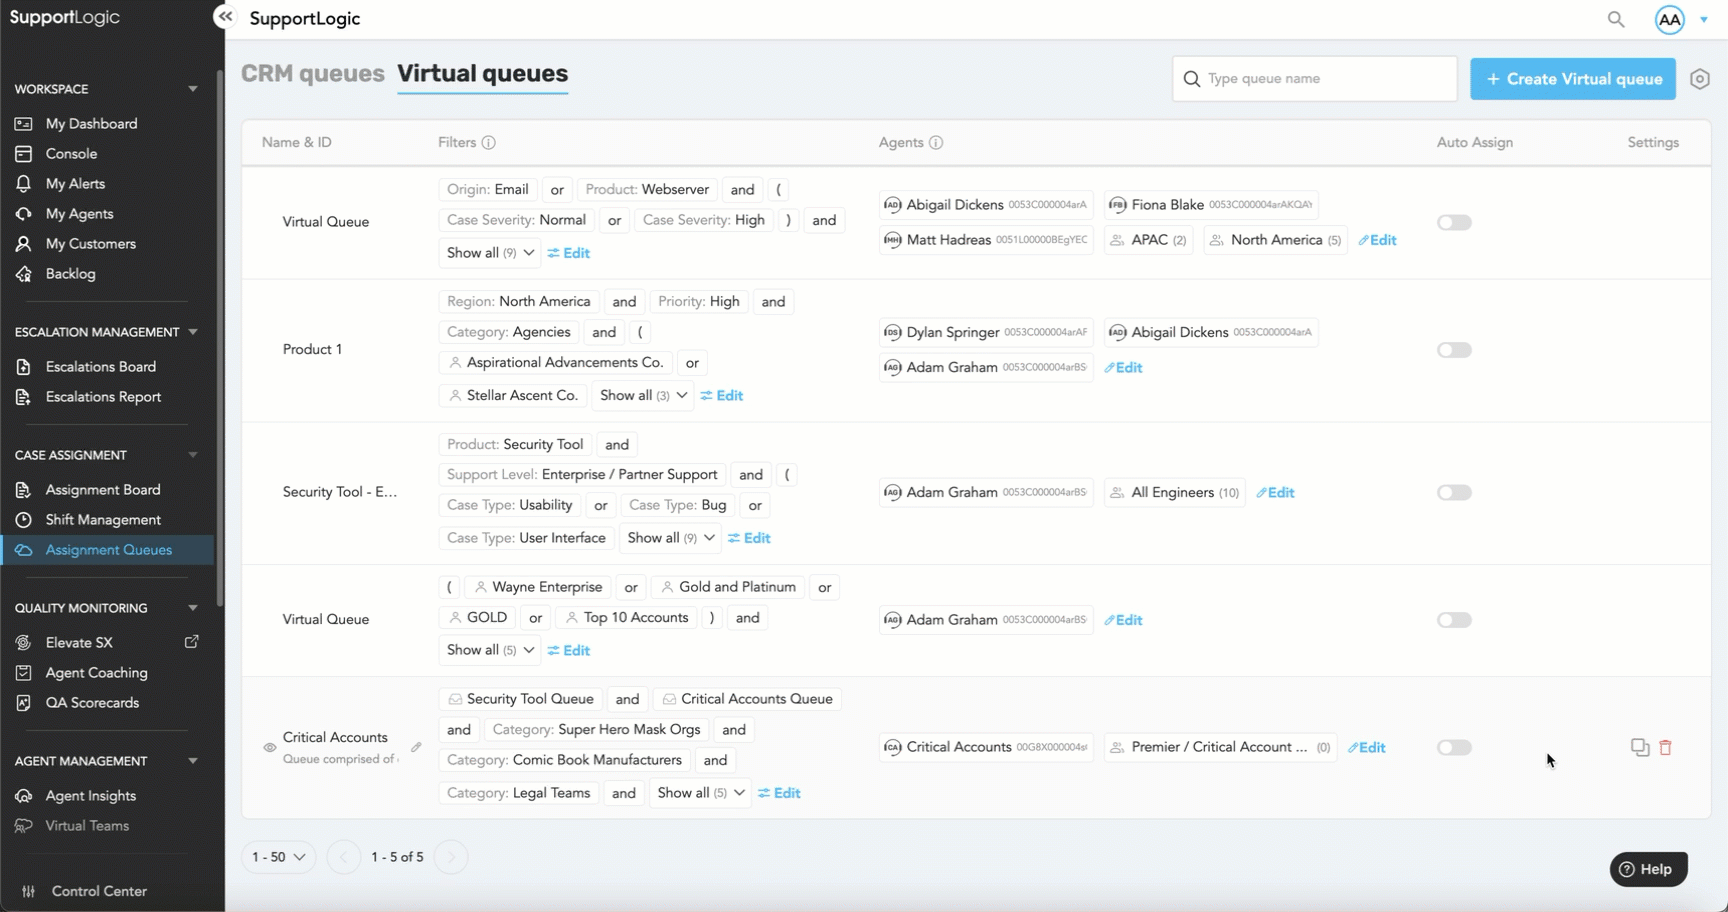Viewport: 1728px width, 912px height.
Task: Click Create Virtual queue button
Action: click(1573, 79)
